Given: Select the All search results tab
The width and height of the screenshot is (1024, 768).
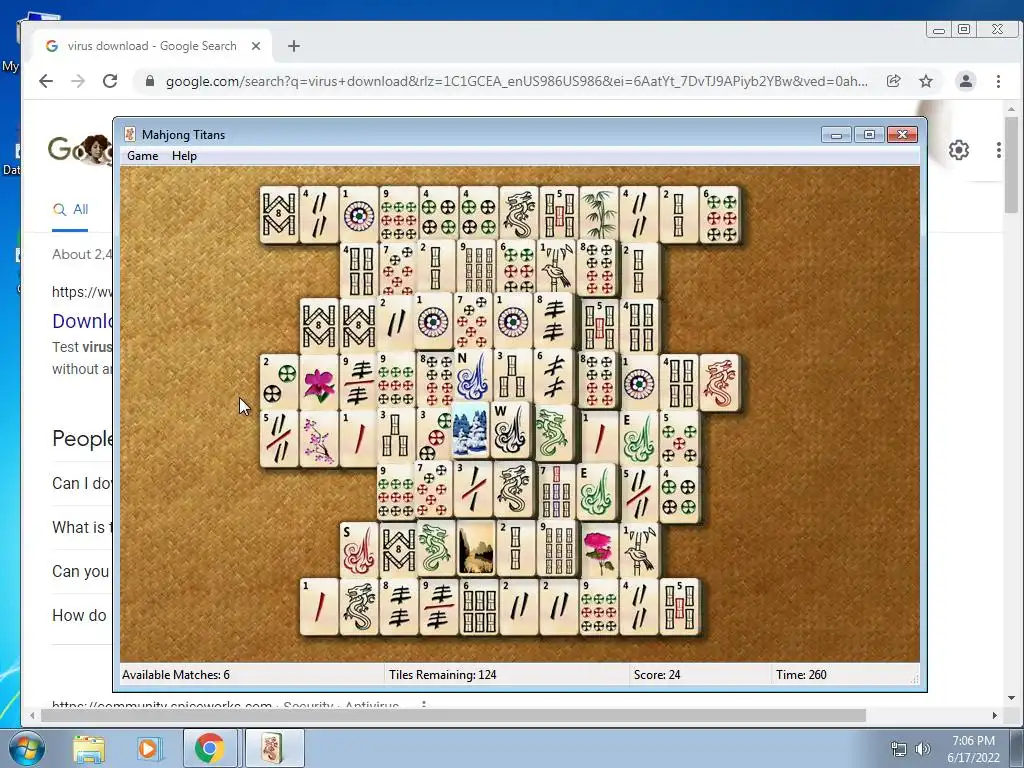Looking at the screenshot, I should (x=71, y=210).
